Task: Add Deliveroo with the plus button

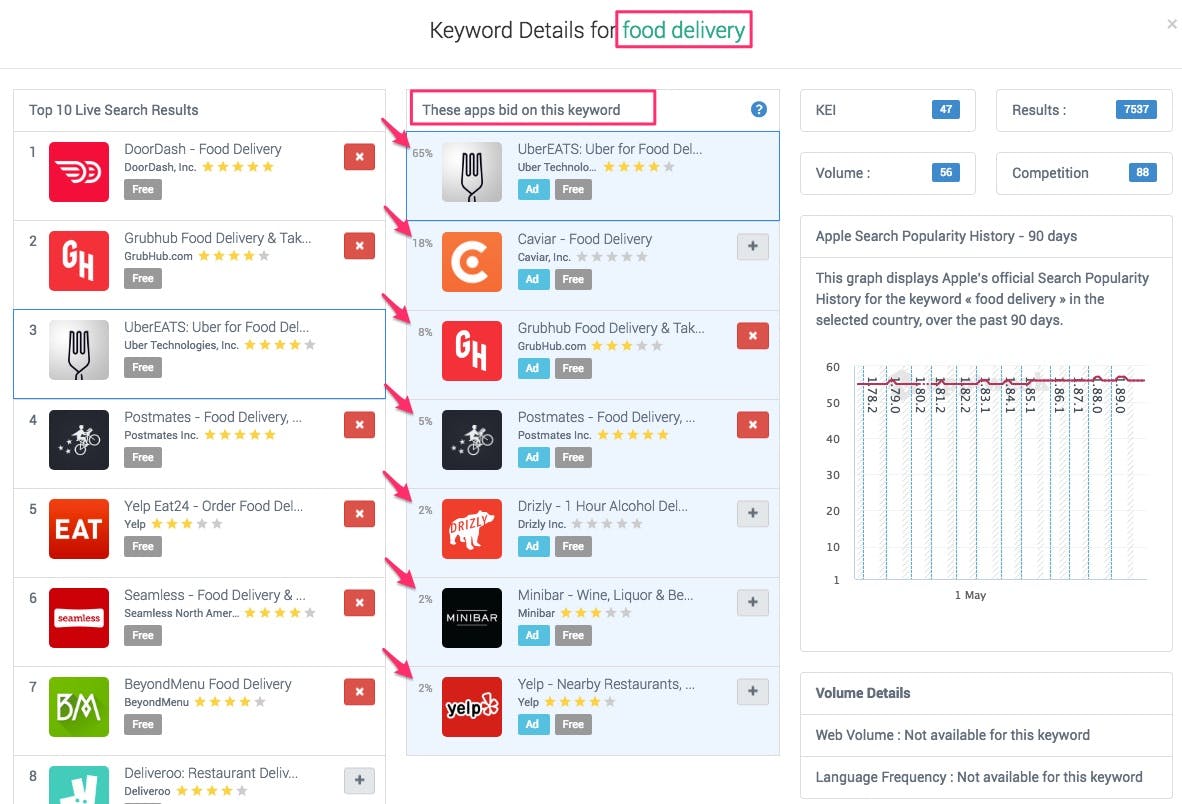Action: [360, 780]
